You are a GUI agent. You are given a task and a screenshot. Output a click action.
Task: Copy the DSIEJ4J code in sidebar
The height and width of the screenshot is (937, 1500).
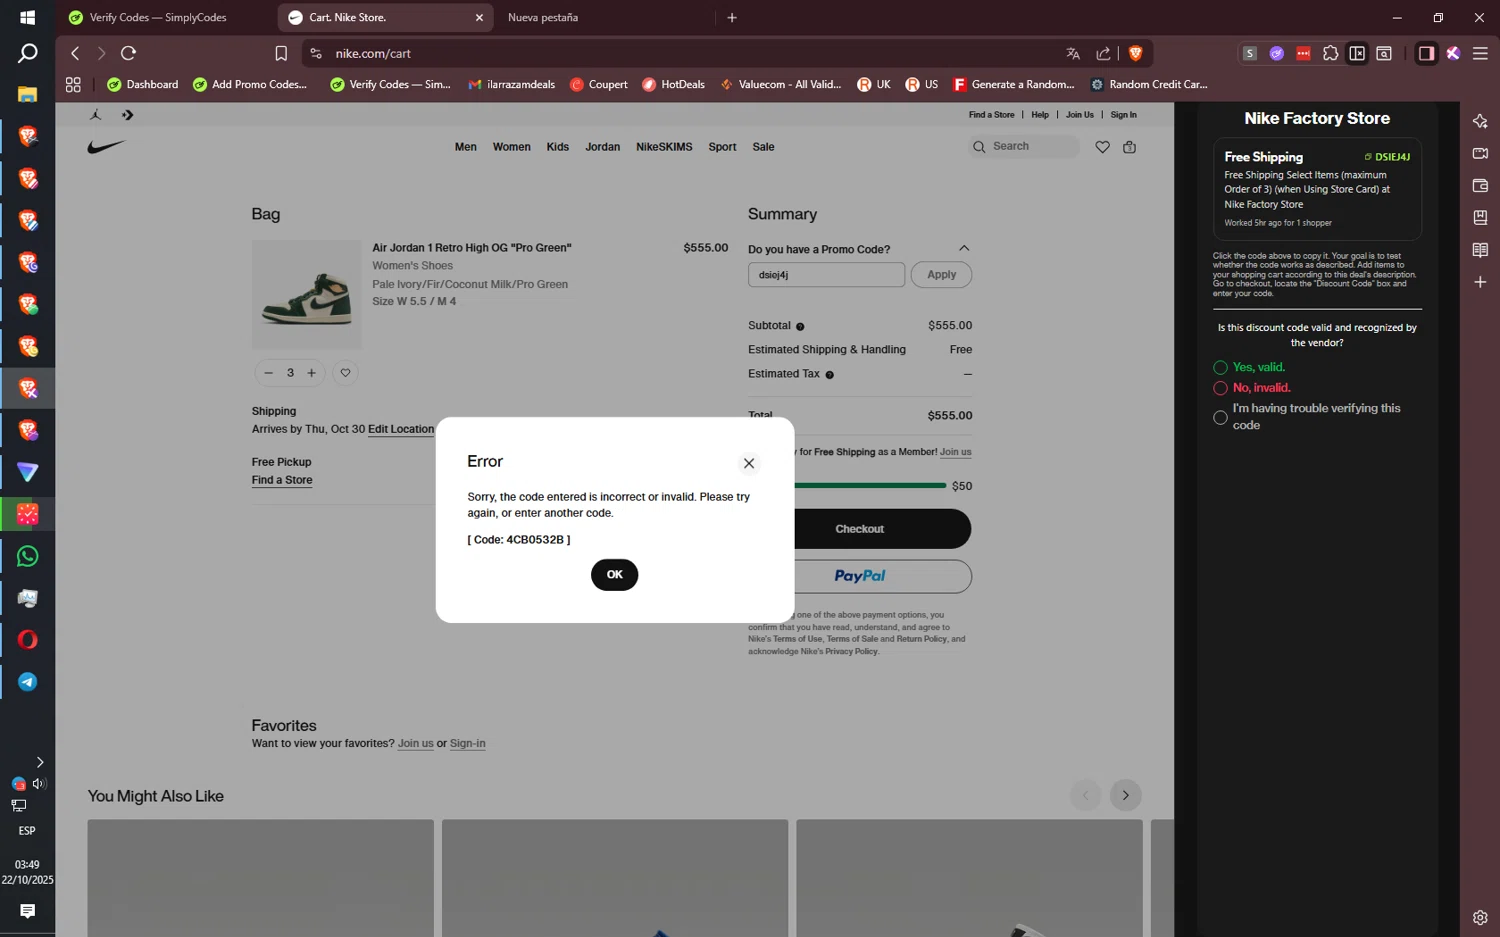[x=1387, y=157]
